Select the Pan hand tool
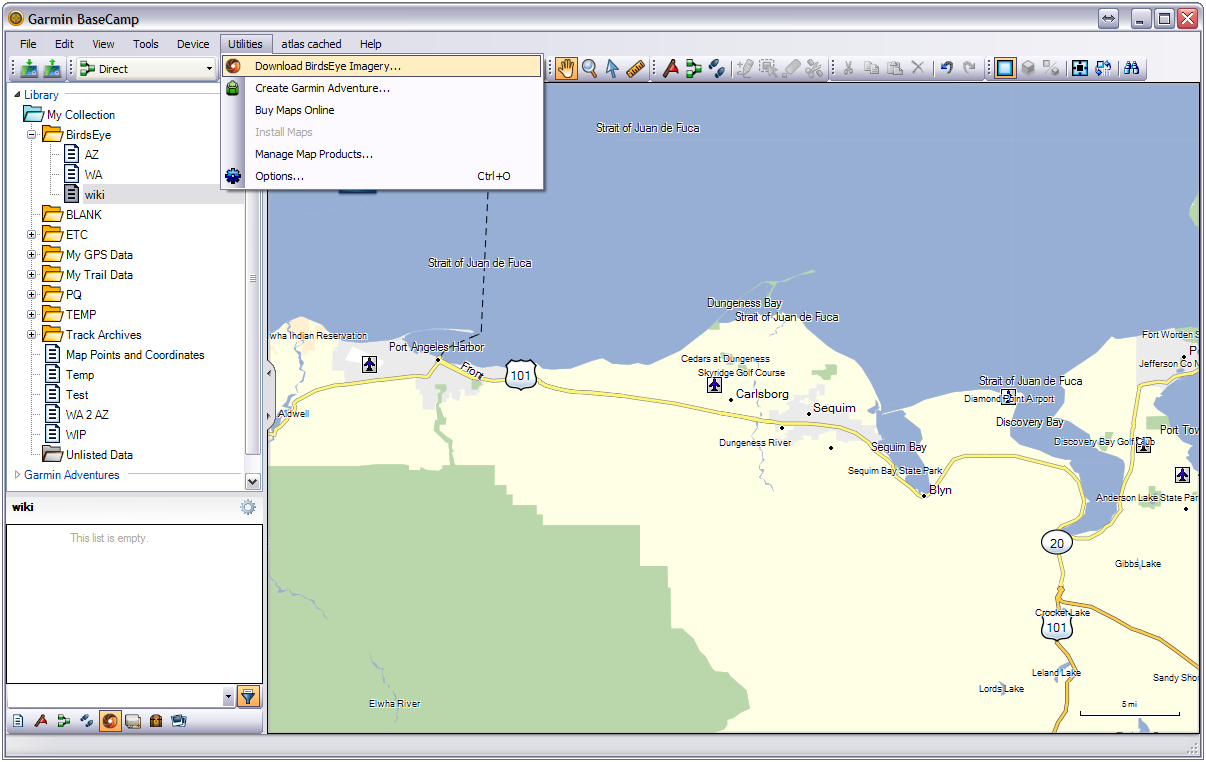Image resolution: width=1206 pixels, height=762 pixels. pos(567,68)
